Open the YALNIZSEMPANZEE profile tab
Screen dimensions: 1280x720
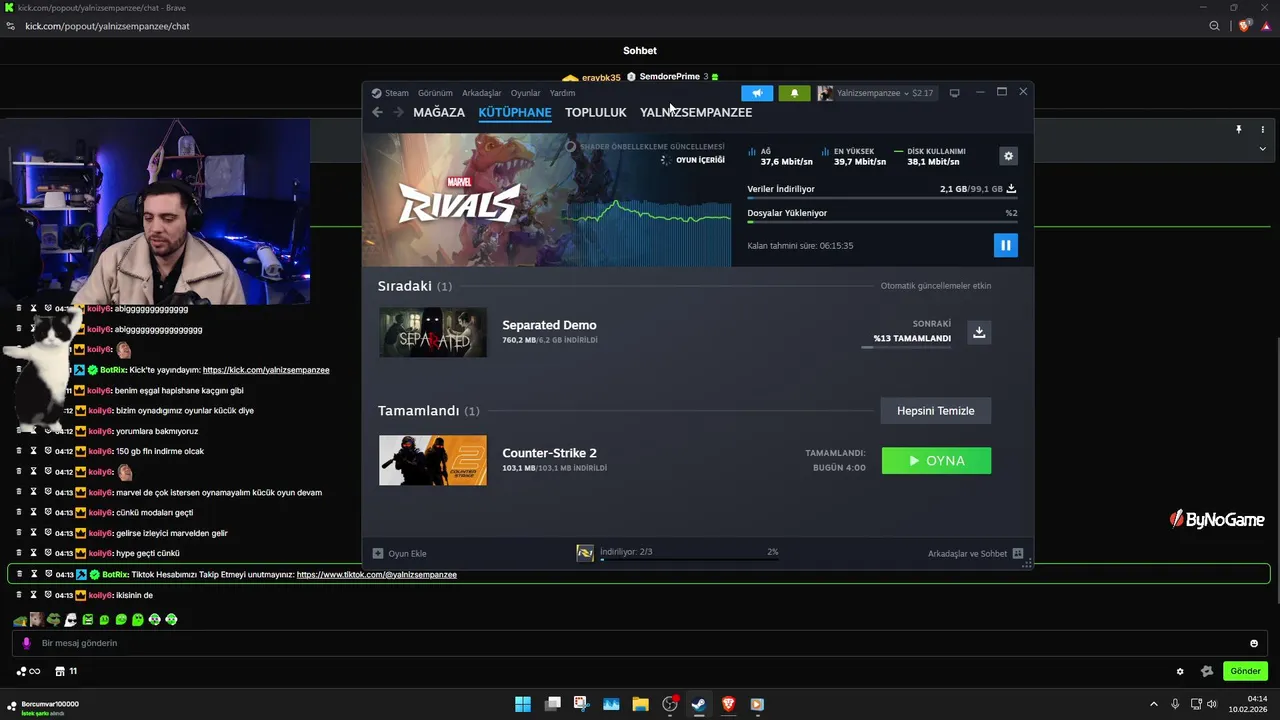coord(696,112)
